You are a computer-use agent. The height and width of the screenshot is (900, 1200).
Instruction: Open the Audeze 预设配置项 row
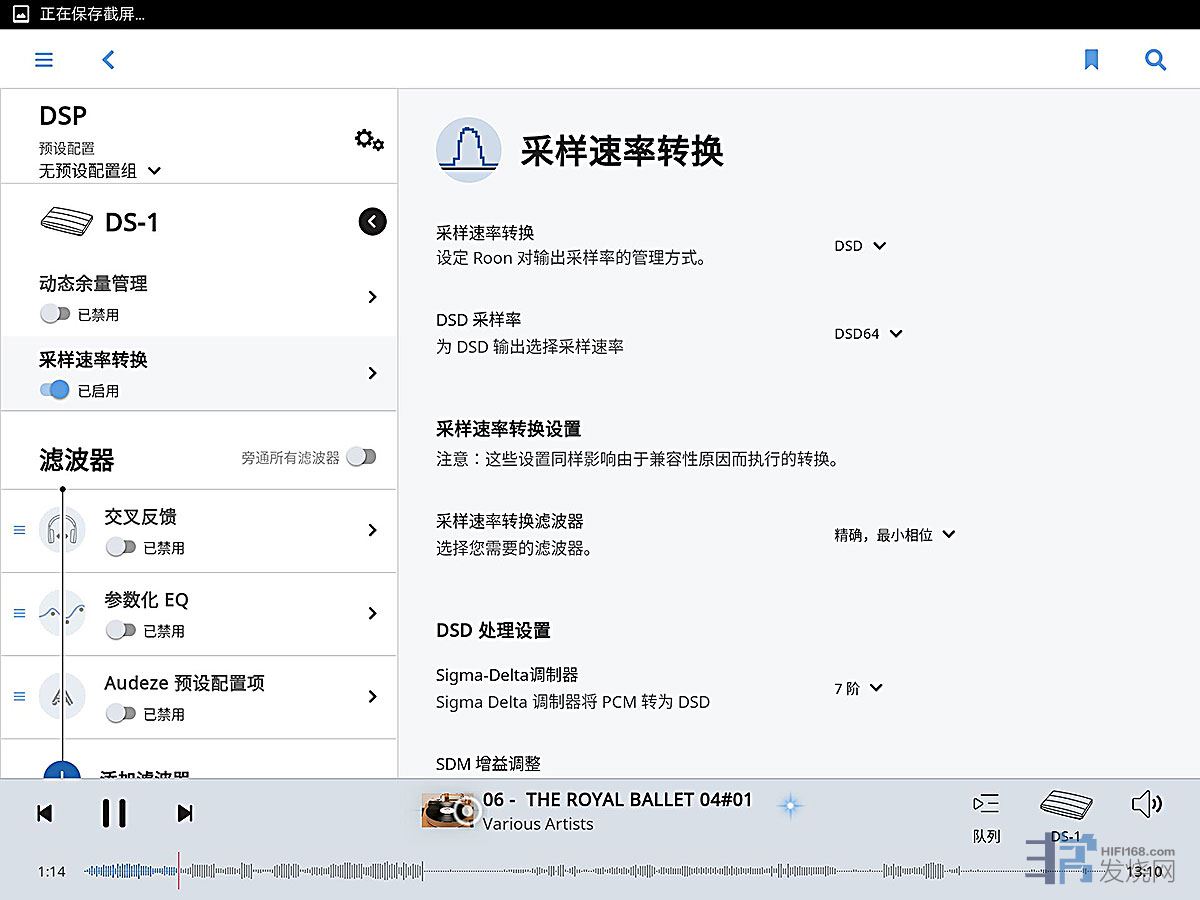point(240,696)
